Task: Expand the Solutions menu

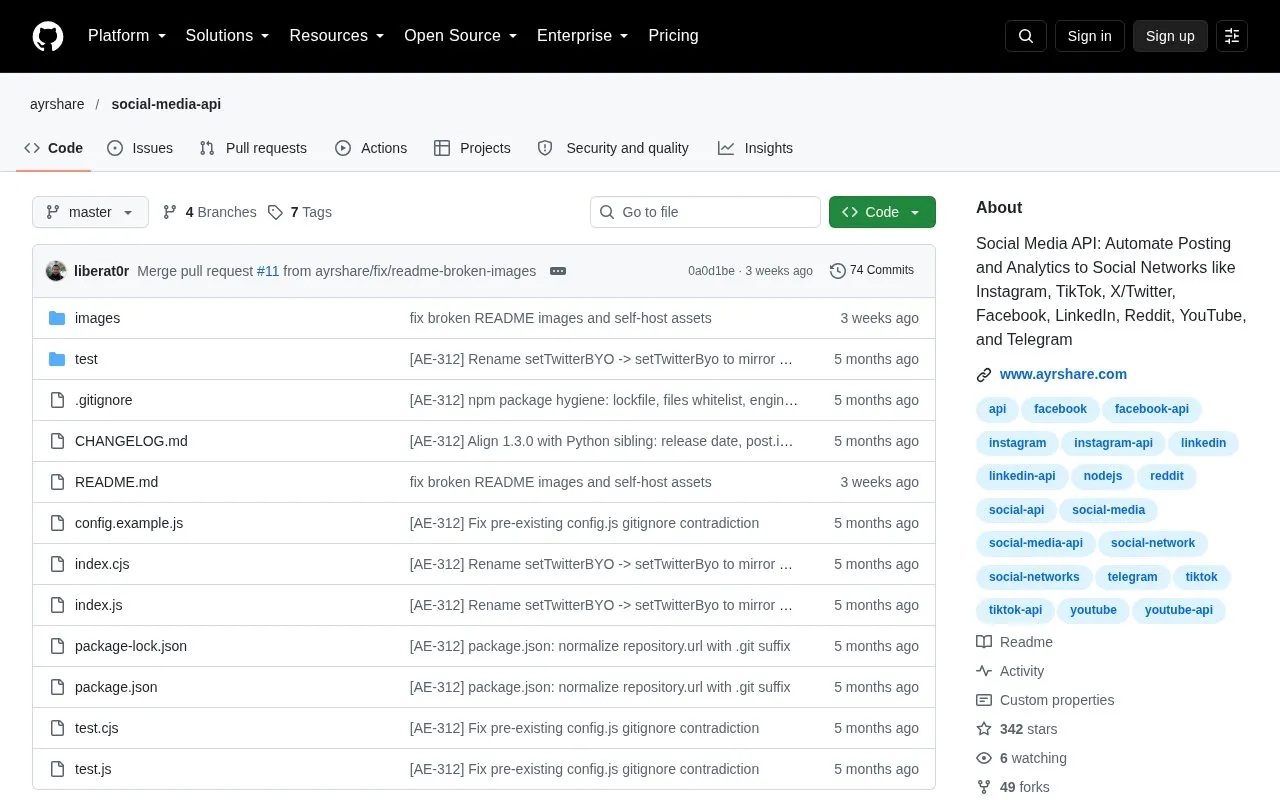Action: [x=228, y=36]
